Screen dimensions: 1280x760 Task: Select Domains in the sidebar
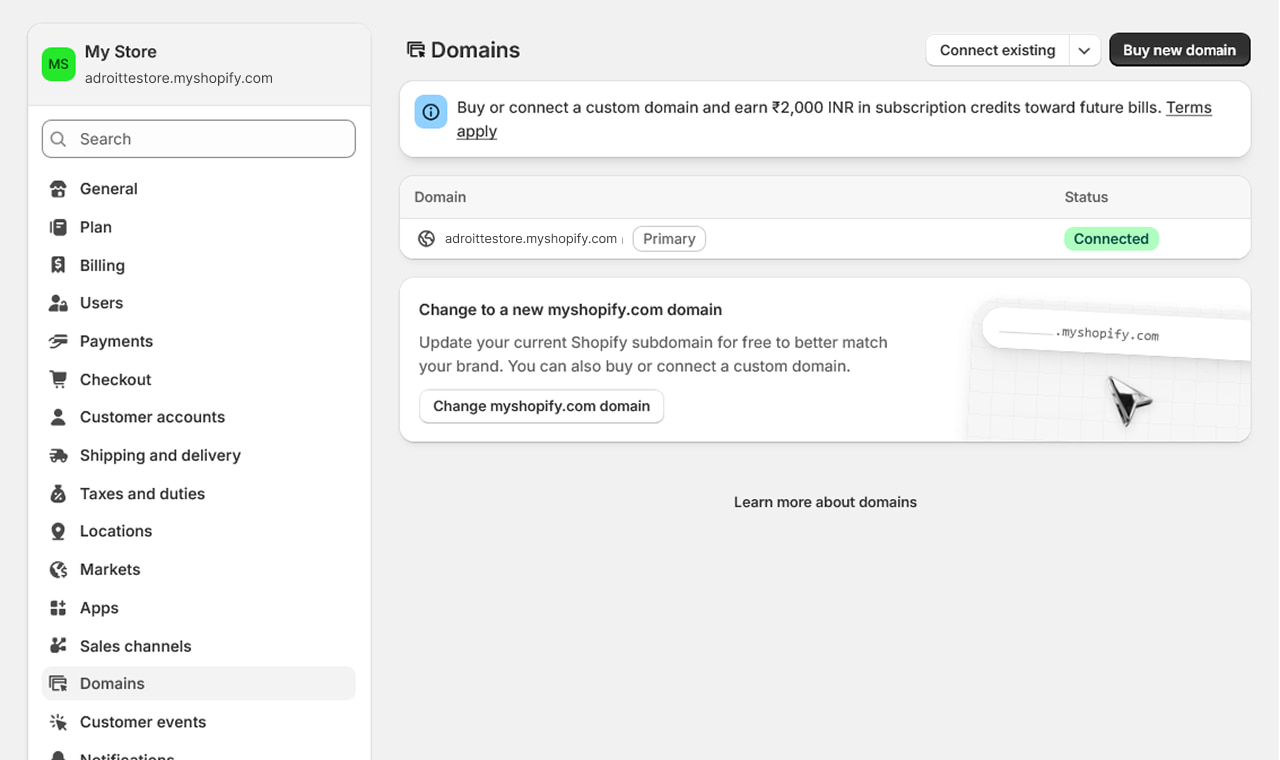click(x=199, y=683)
